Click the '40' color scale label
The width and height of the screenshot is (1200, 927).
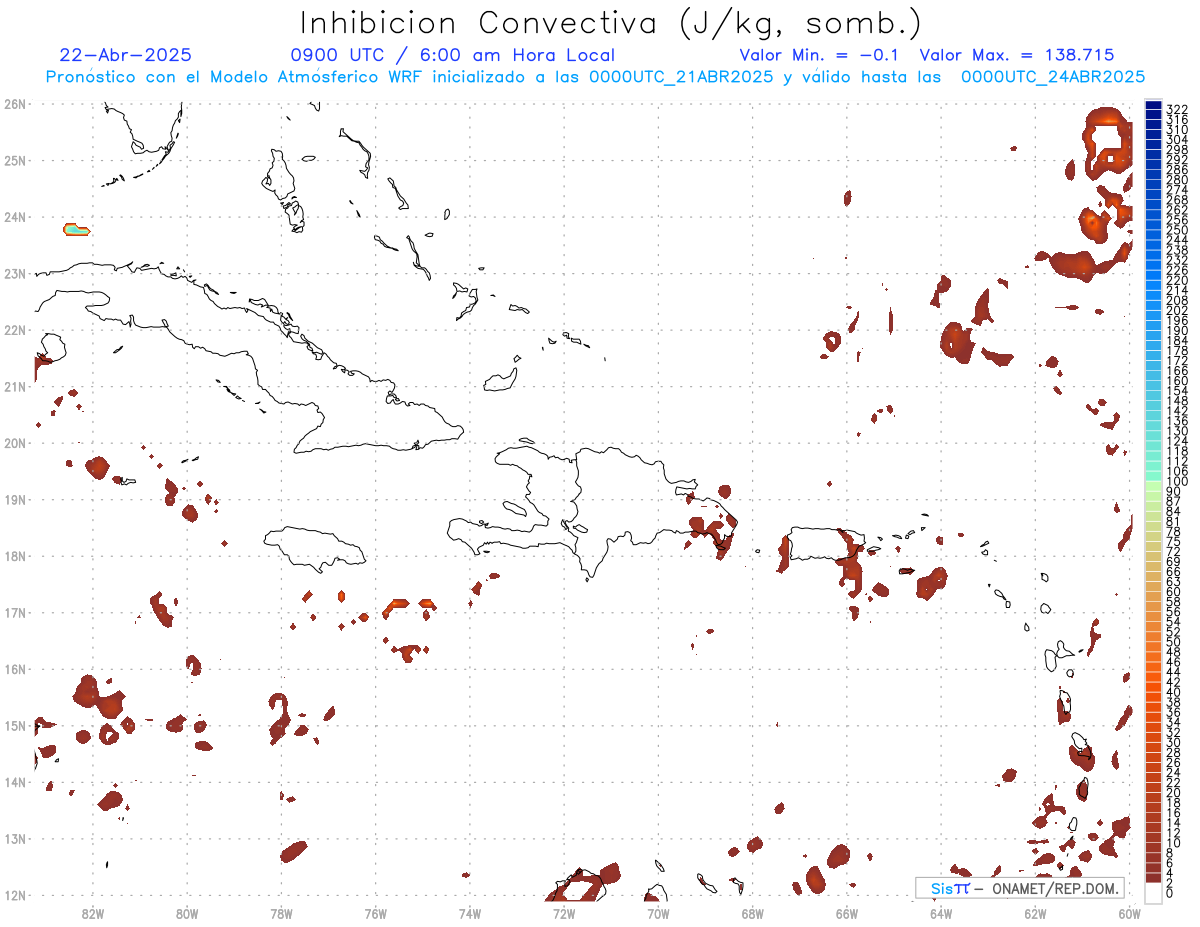(1174, 692)
